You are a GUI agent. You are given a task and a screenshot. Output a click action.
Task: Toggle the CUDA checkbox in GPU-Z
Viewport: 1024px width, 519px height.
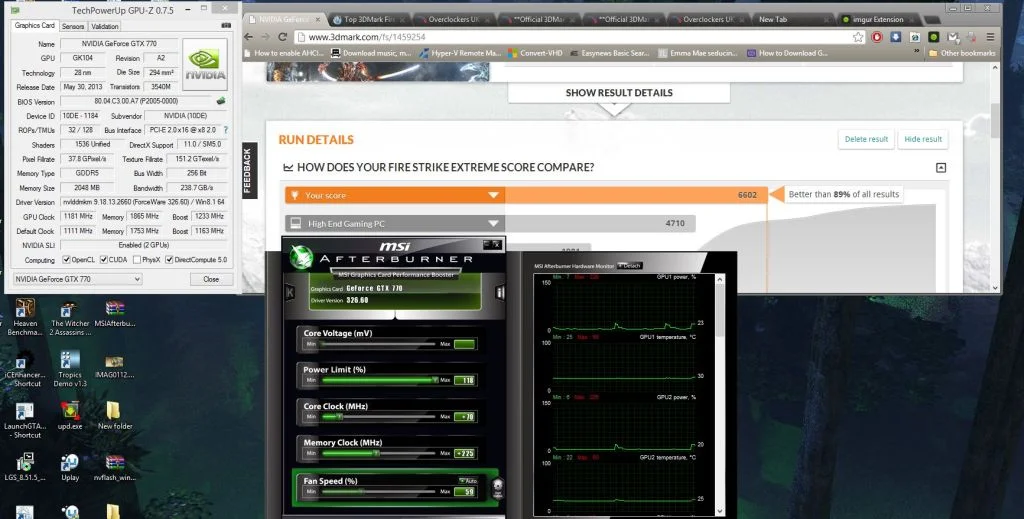click(x=103, y=260)
